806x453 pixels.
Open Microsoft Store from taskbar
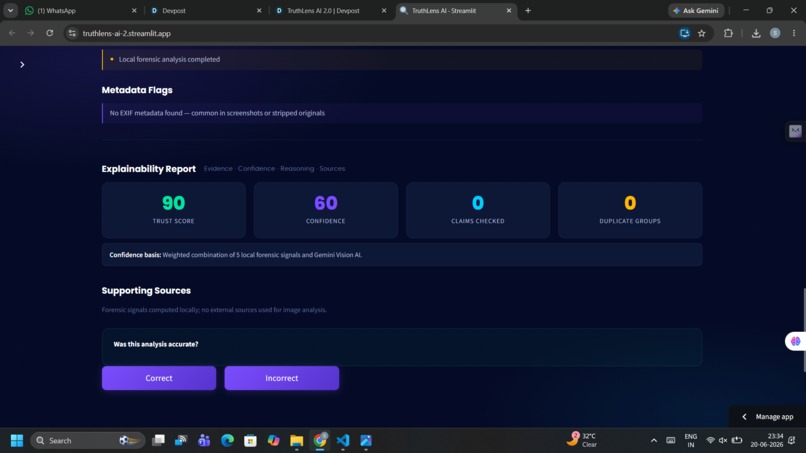point(250,441)
